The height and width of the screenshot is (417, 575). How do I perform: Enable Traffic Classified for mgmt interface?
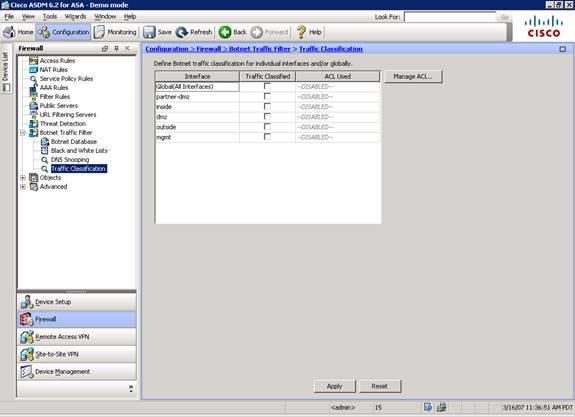267,137
